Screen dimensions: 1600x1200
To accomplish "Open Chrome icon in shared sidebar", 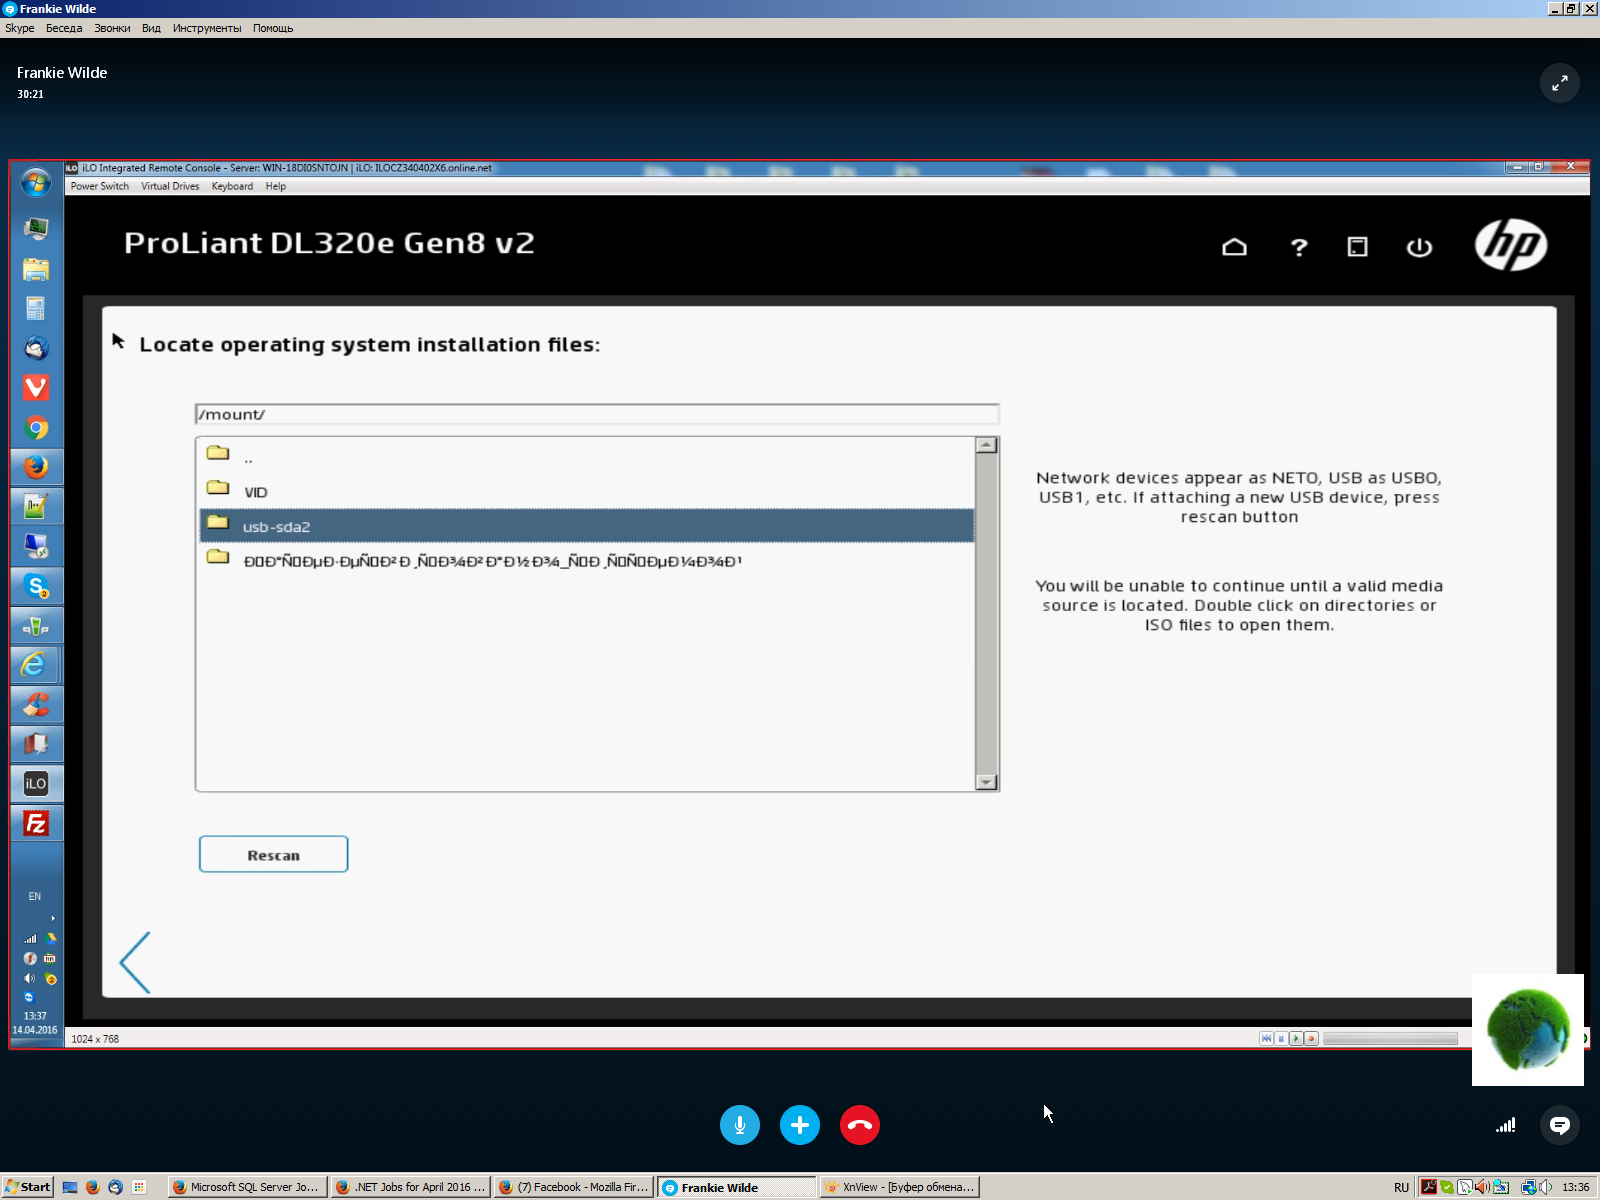I will click(x=36, y=428).
